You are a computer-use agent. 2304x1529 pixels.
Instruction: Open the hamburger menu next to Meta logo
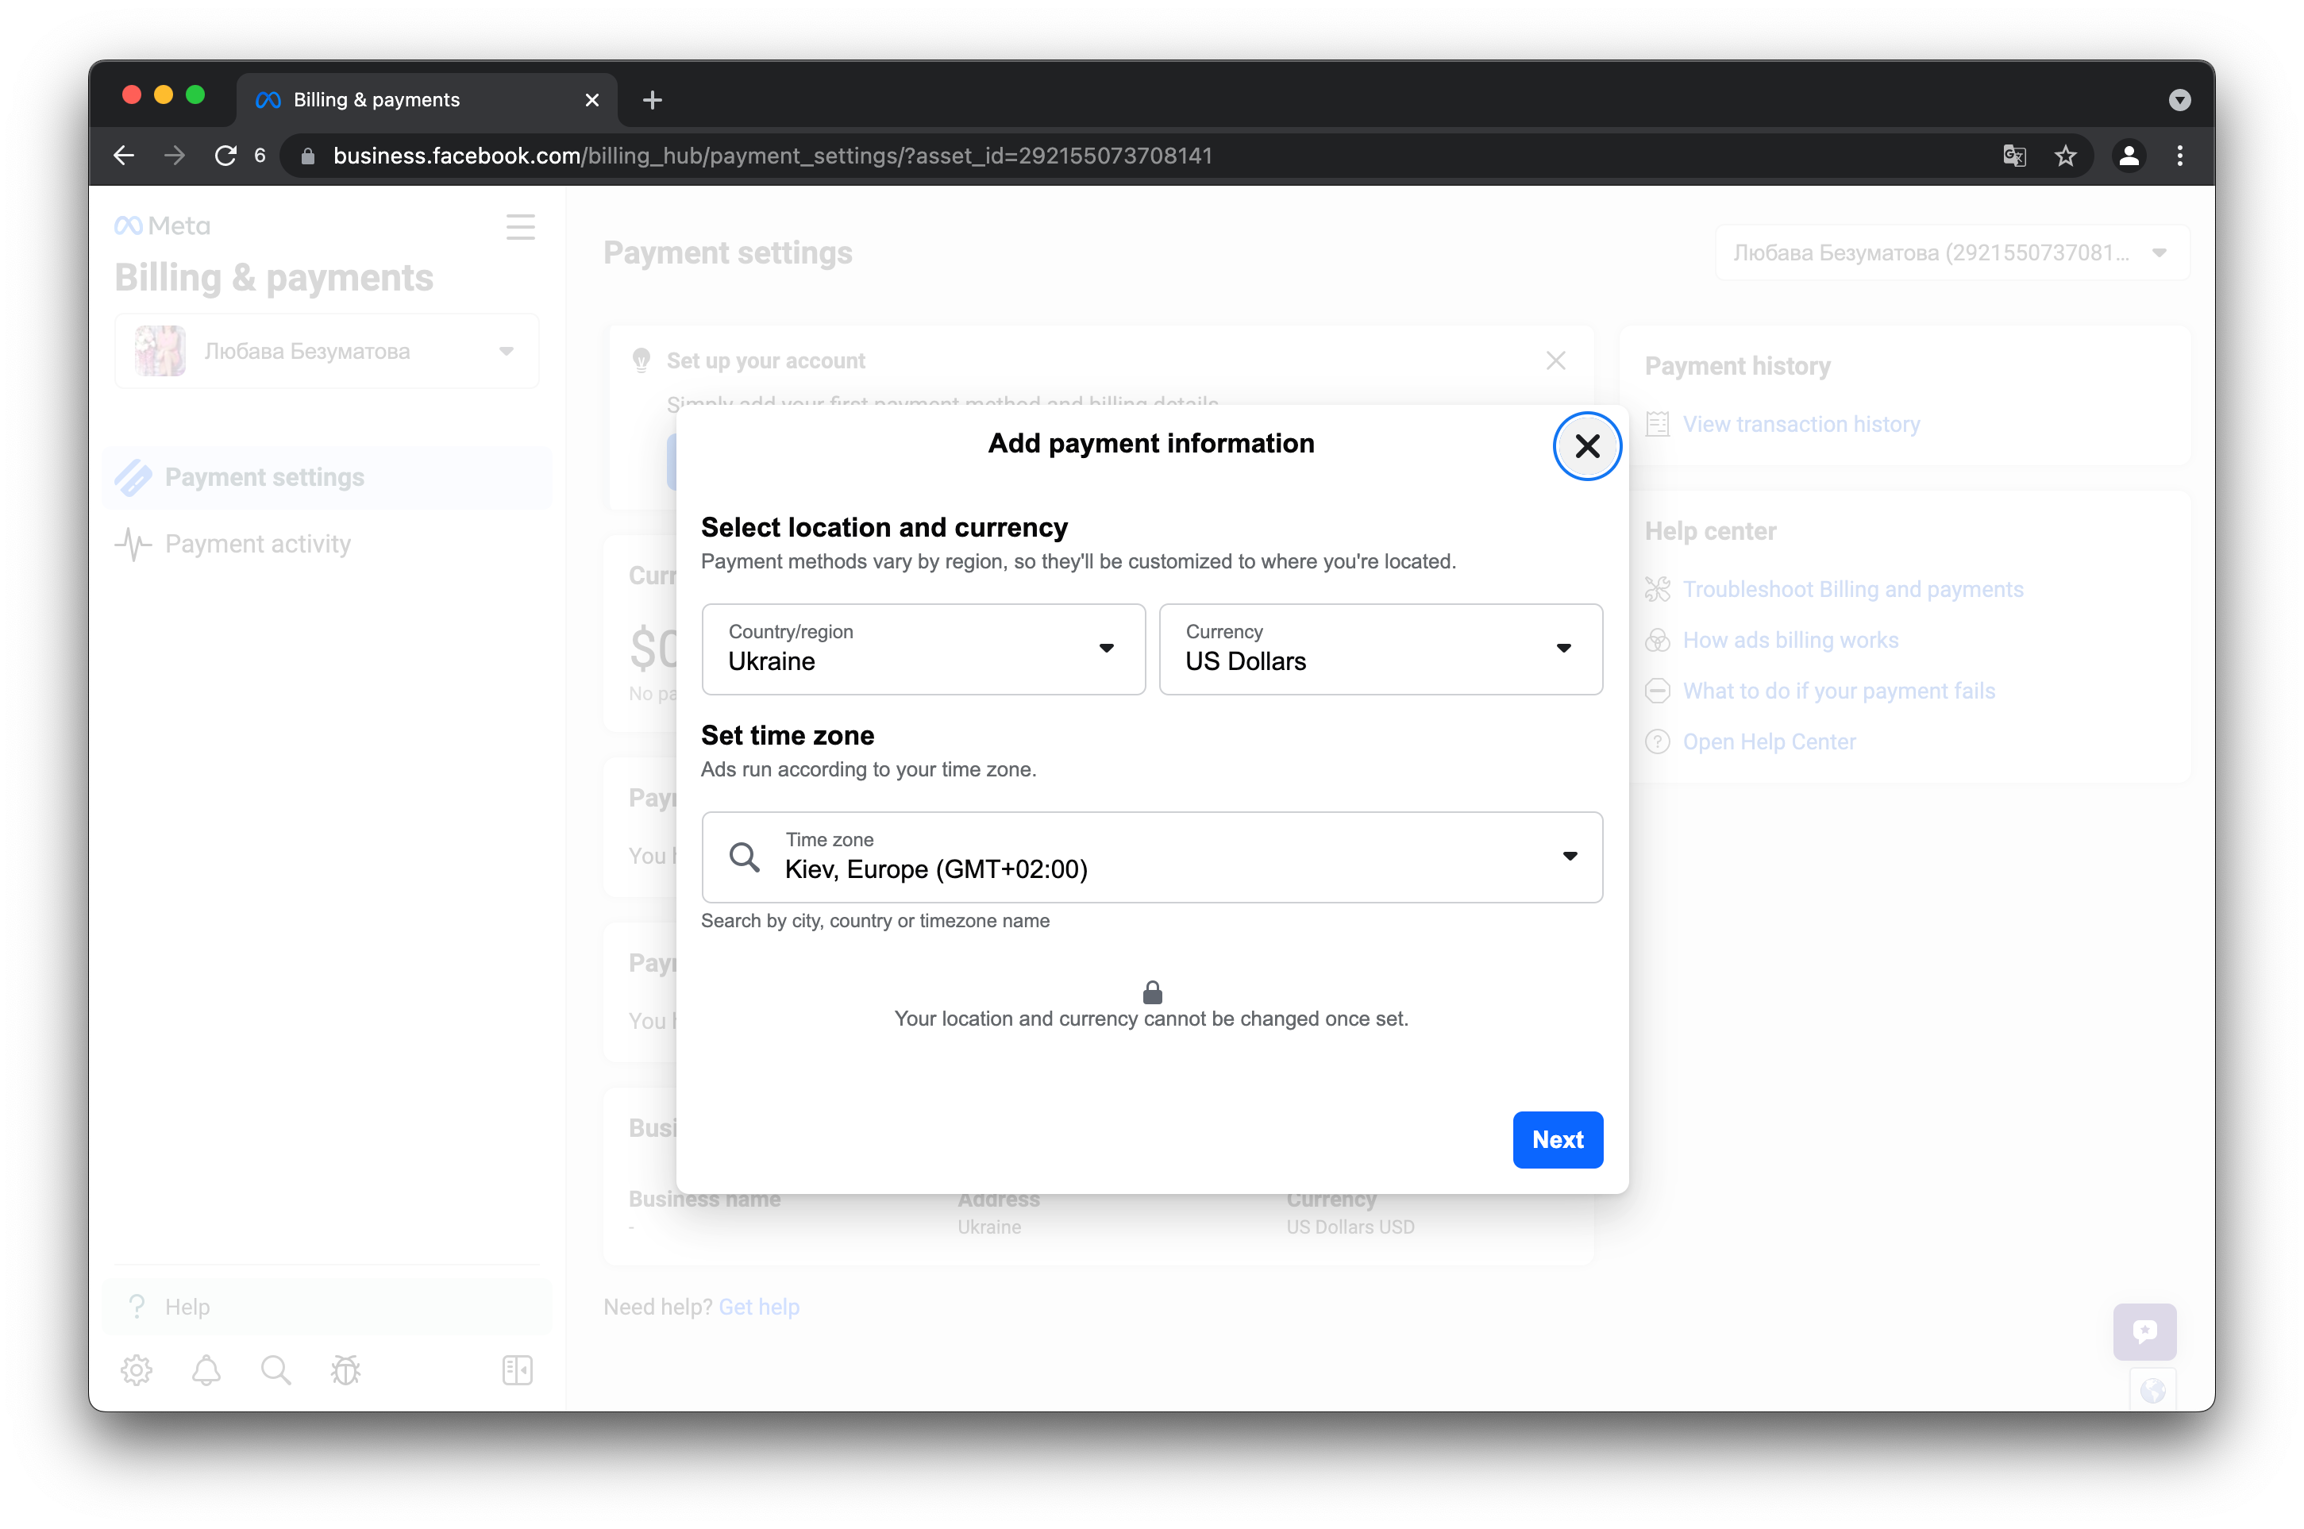(520, 227)
